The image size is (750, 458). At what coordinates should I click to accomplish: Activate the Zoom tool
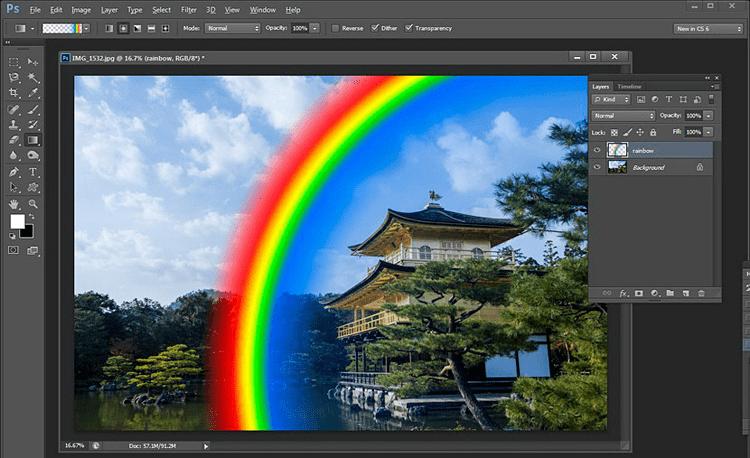point(32,203)
